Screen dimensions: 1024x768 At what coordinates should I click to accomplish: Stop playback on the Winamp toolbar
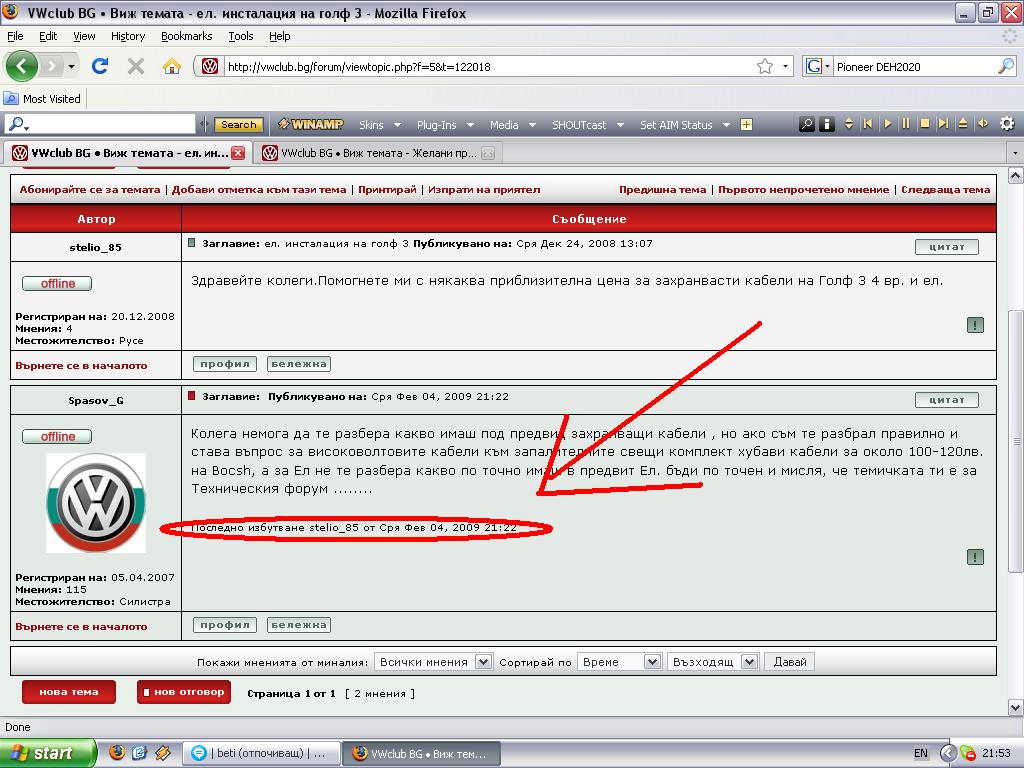tap(925, 124)
